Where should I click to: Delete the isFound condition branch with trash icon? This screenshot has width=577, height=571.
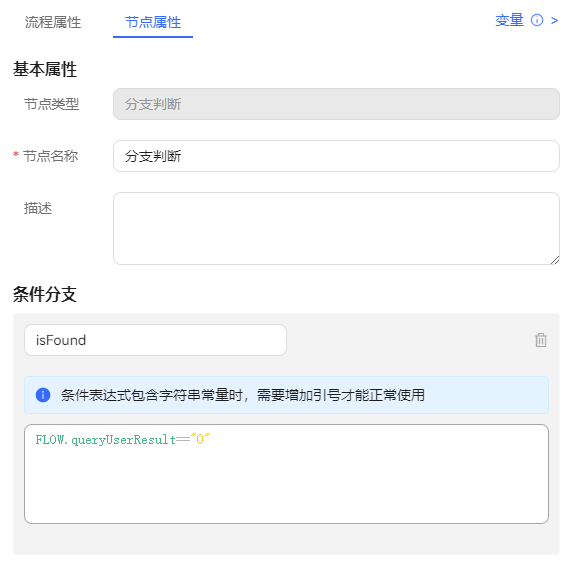(x=541, y=340)
